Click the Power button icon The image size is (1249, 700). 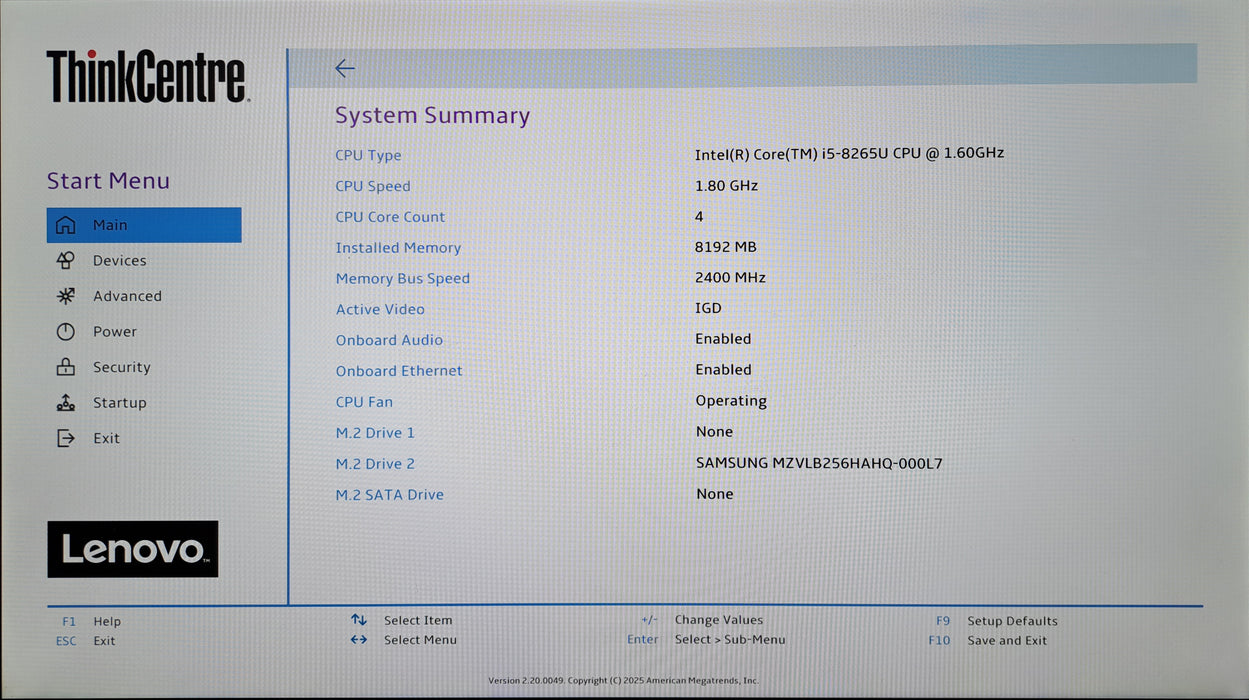[x=65, y=331]
